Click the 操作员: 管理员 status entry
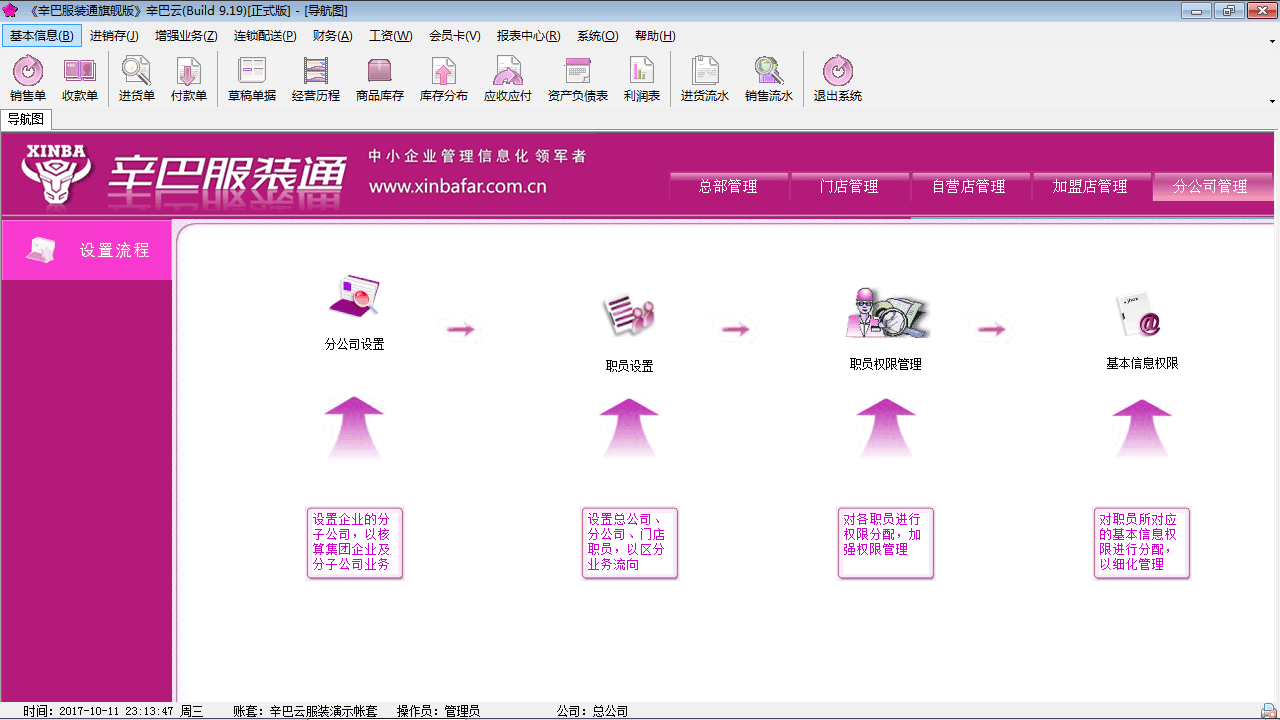 pyautogui.click(x=438, y=711)
